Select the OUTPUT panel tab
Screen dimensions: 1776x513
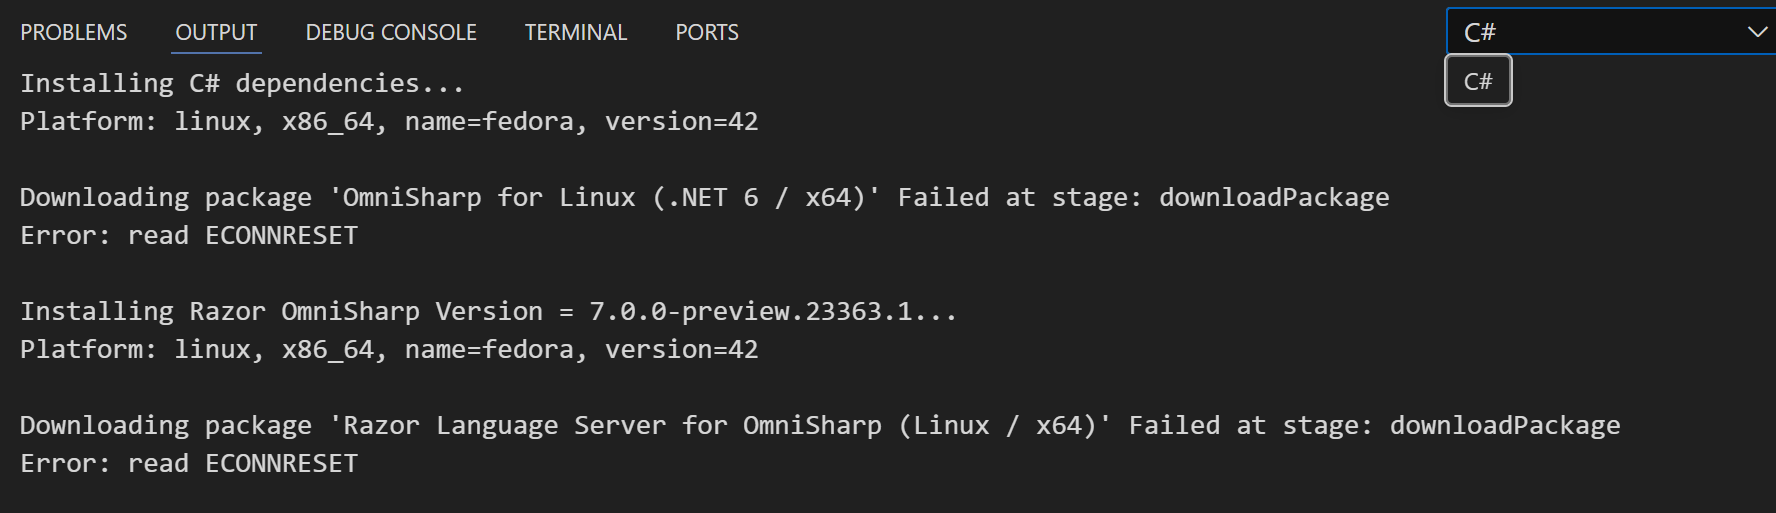tap(216, 33)
